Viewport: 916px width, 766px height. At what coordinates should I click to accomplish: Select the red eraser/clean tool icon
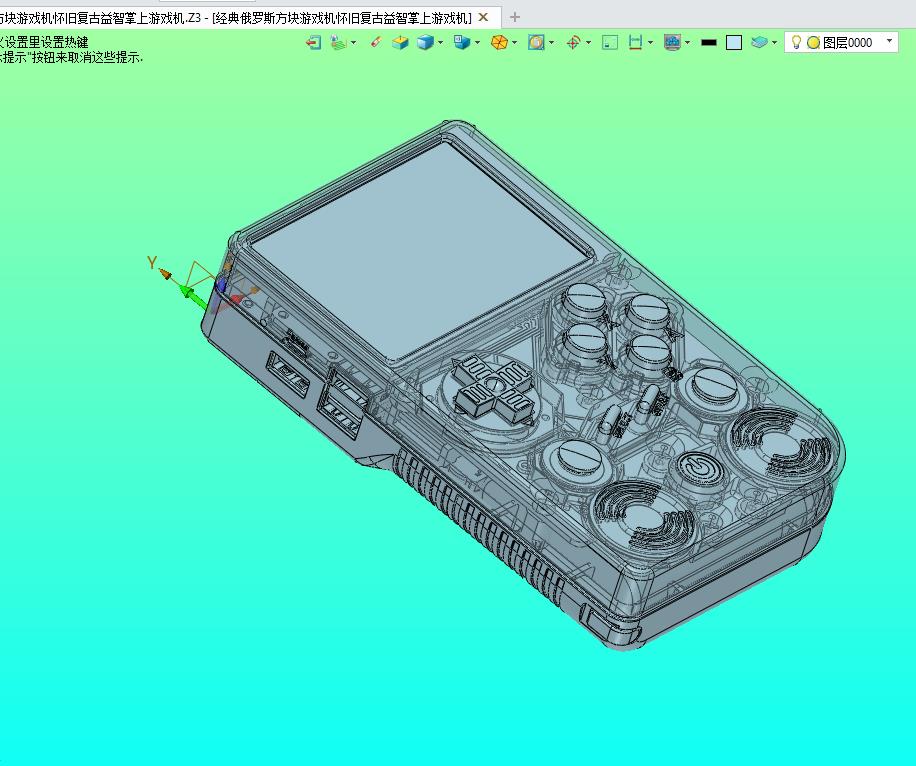[x=376, y=42]
